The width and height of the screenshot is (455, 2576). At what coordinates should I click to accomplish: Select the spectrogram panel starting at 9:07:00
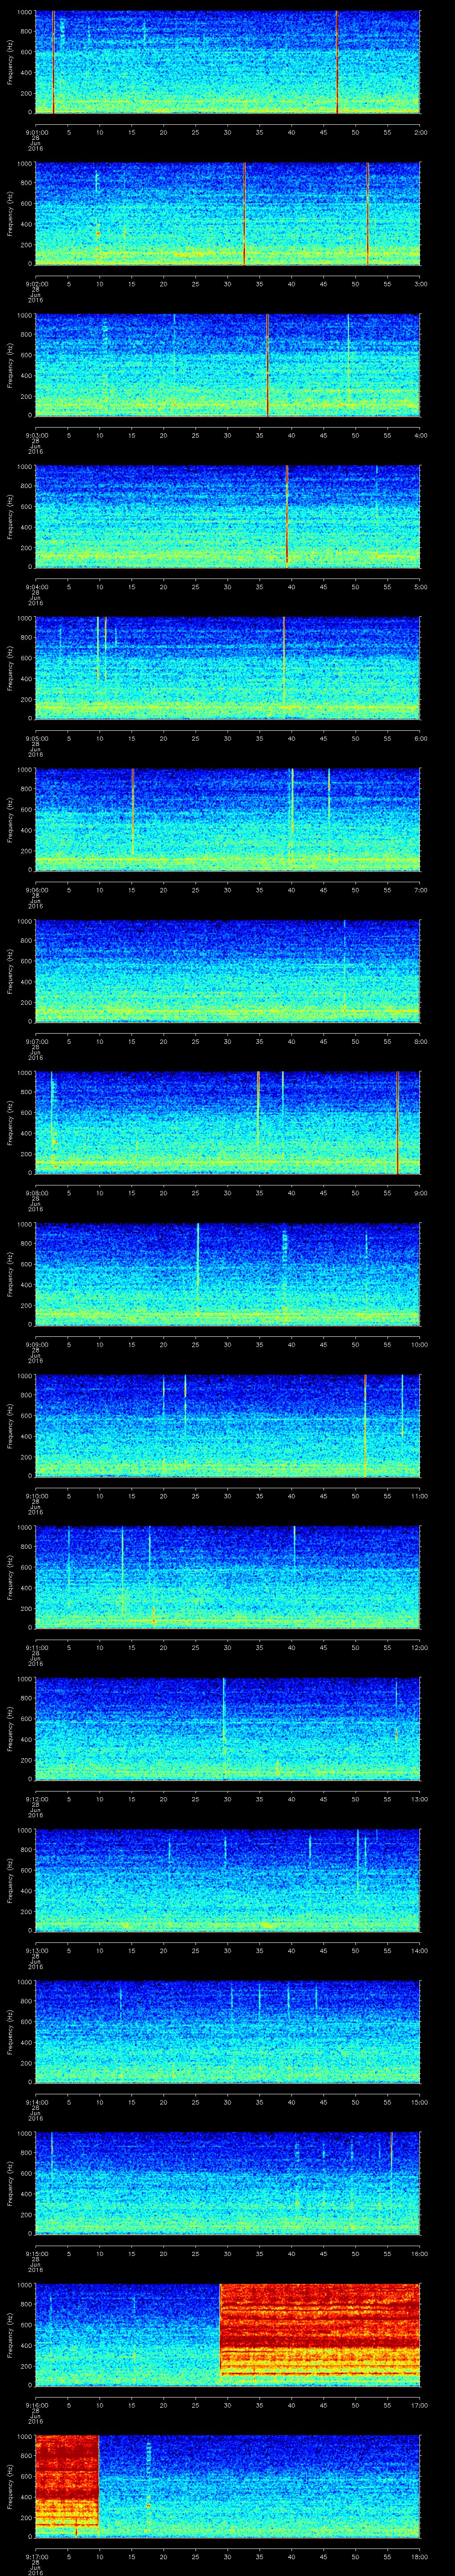tap(227, 971)
